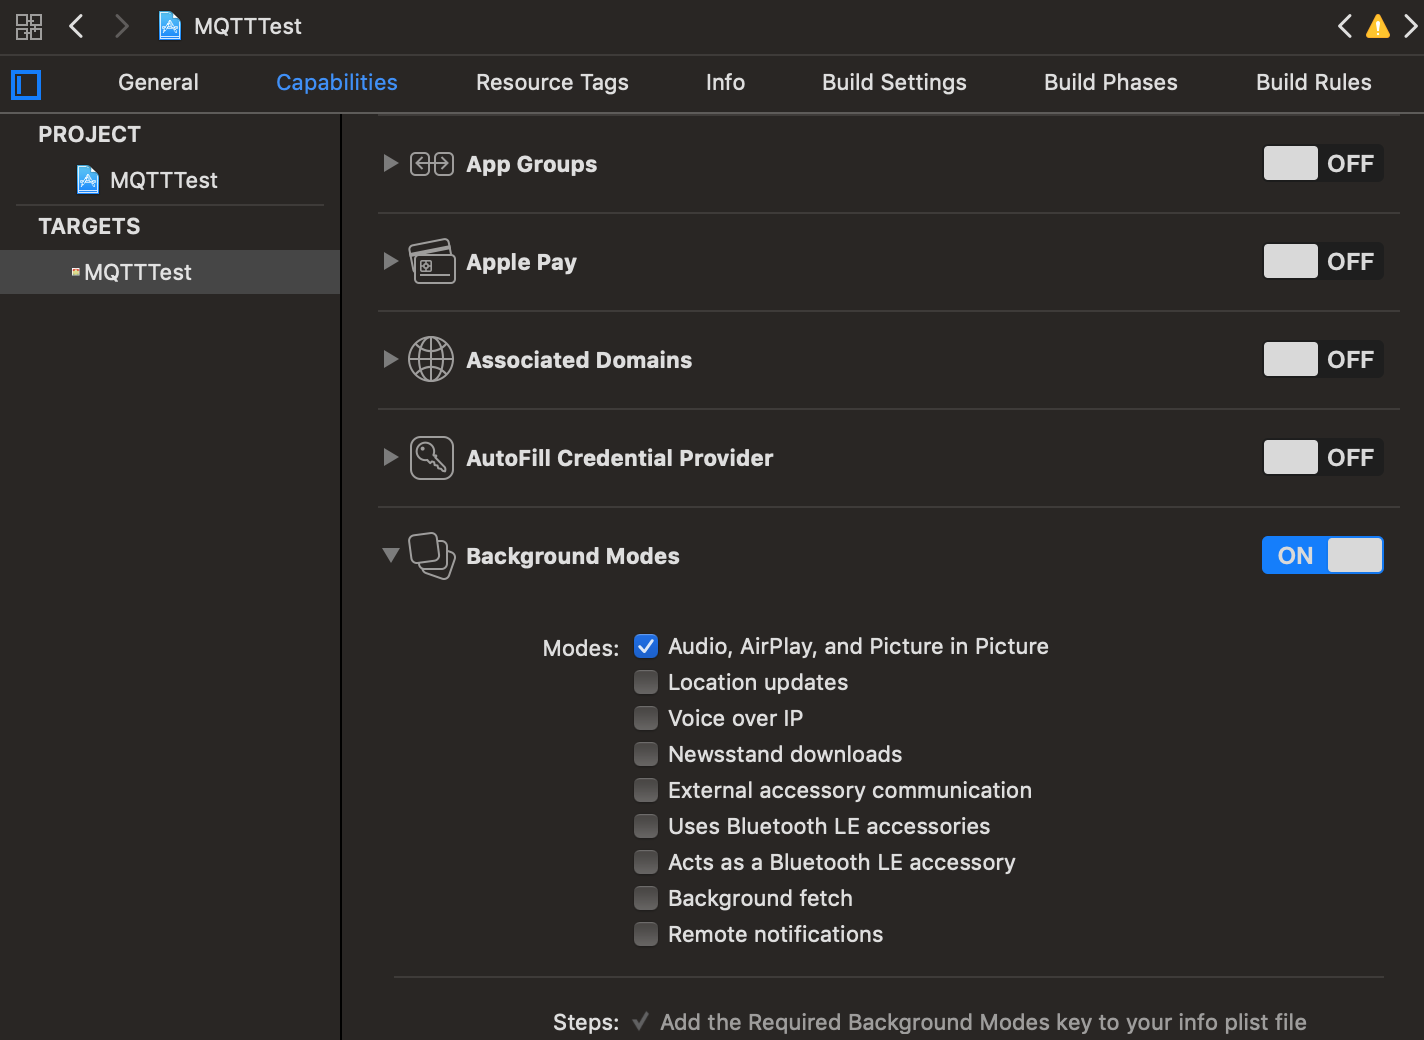Click the Background Modes stacked icon

click(431, 556)
